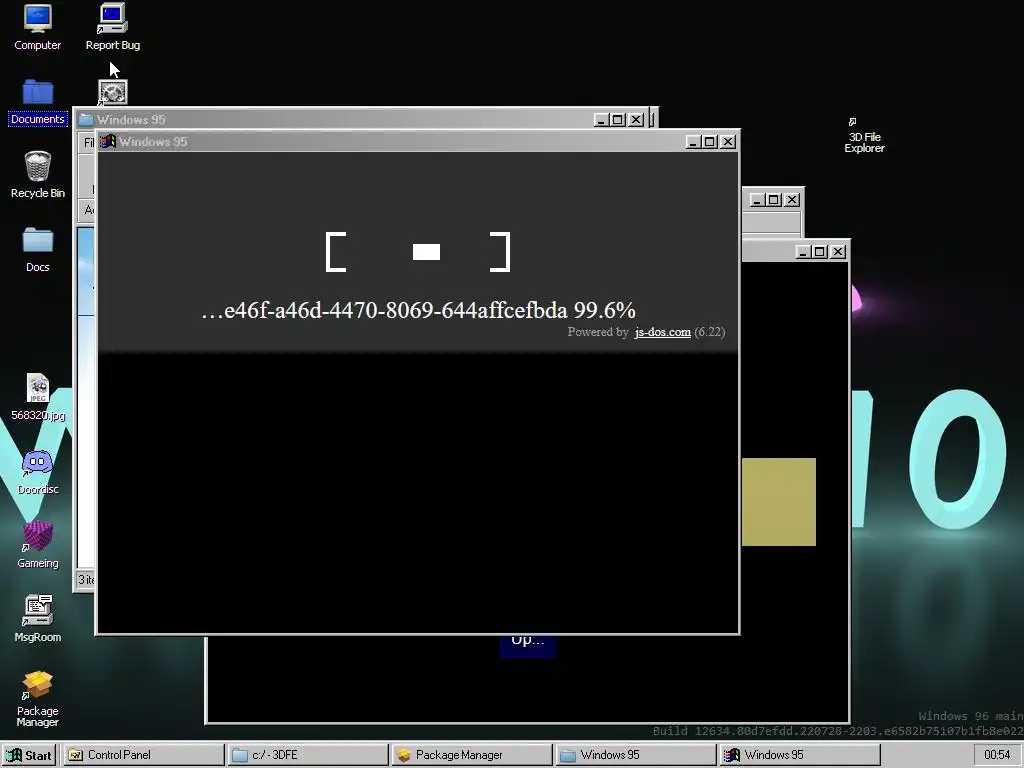Click the js-dos loading progress indicator

pyautogui.click(x=418, y=252)
